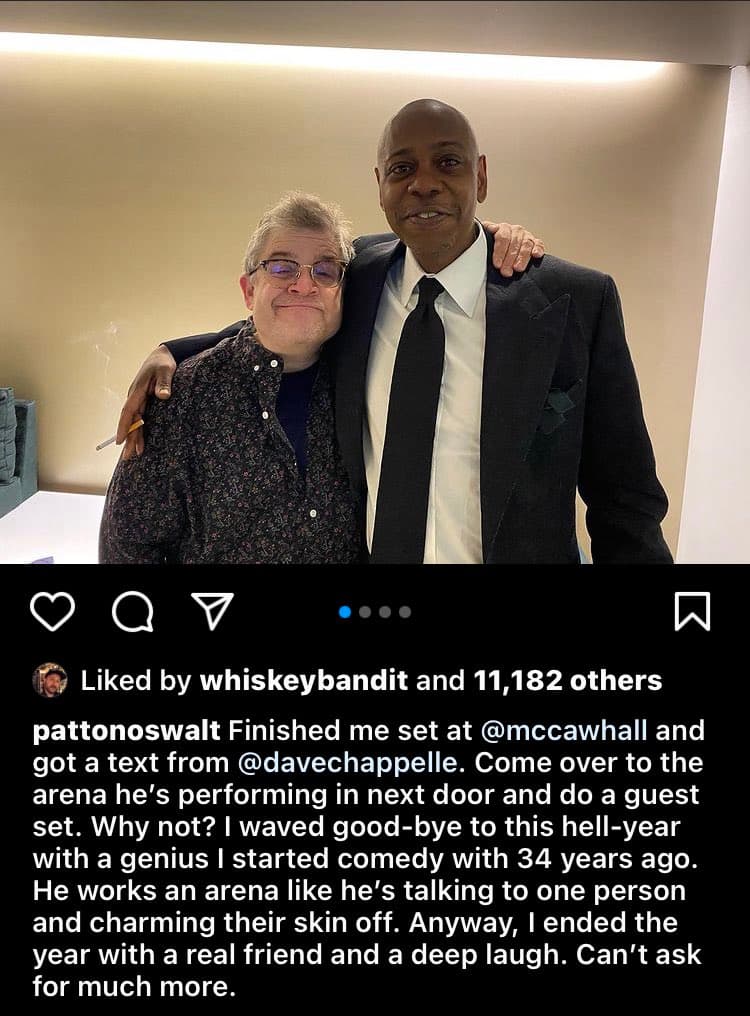Open the pattonoswalt profile username

point(126,731)
